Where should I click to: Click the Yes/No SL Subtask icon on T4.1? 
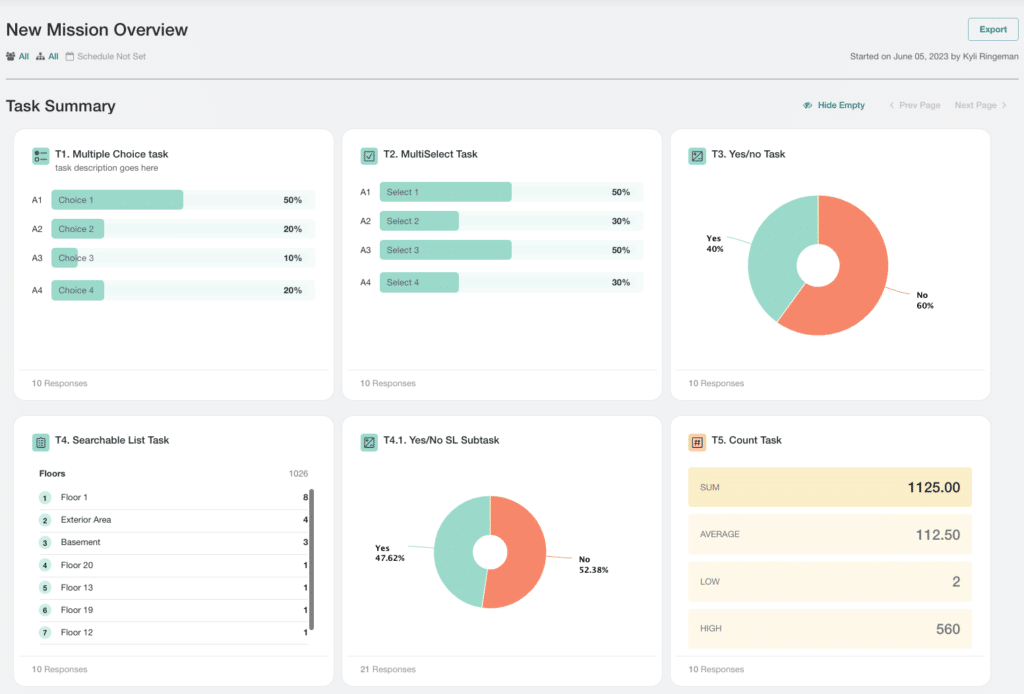[368, 440]
